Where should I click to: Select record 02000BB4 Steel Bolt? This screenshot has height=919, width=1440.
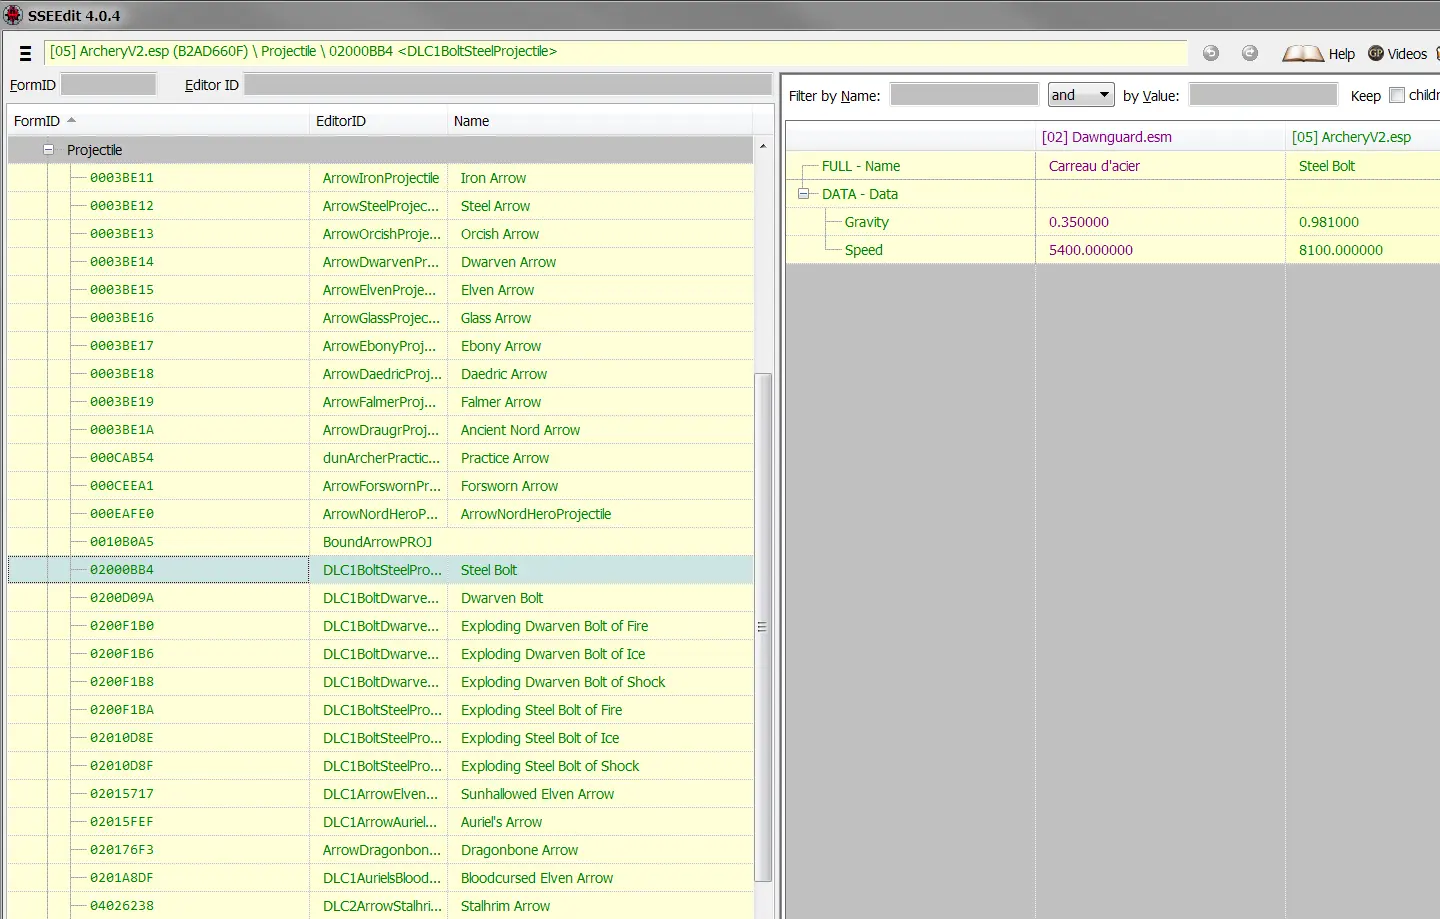pos(380,570)
